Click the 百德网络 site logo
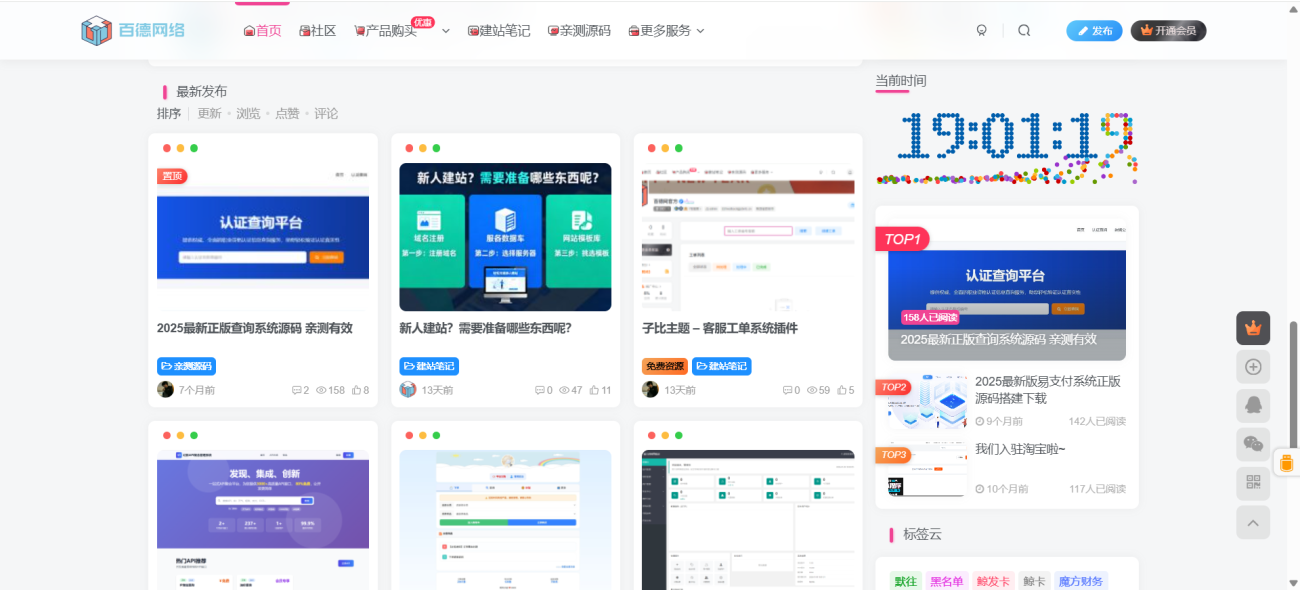The height and width of the screenshot is (590, 1300). 133,30
